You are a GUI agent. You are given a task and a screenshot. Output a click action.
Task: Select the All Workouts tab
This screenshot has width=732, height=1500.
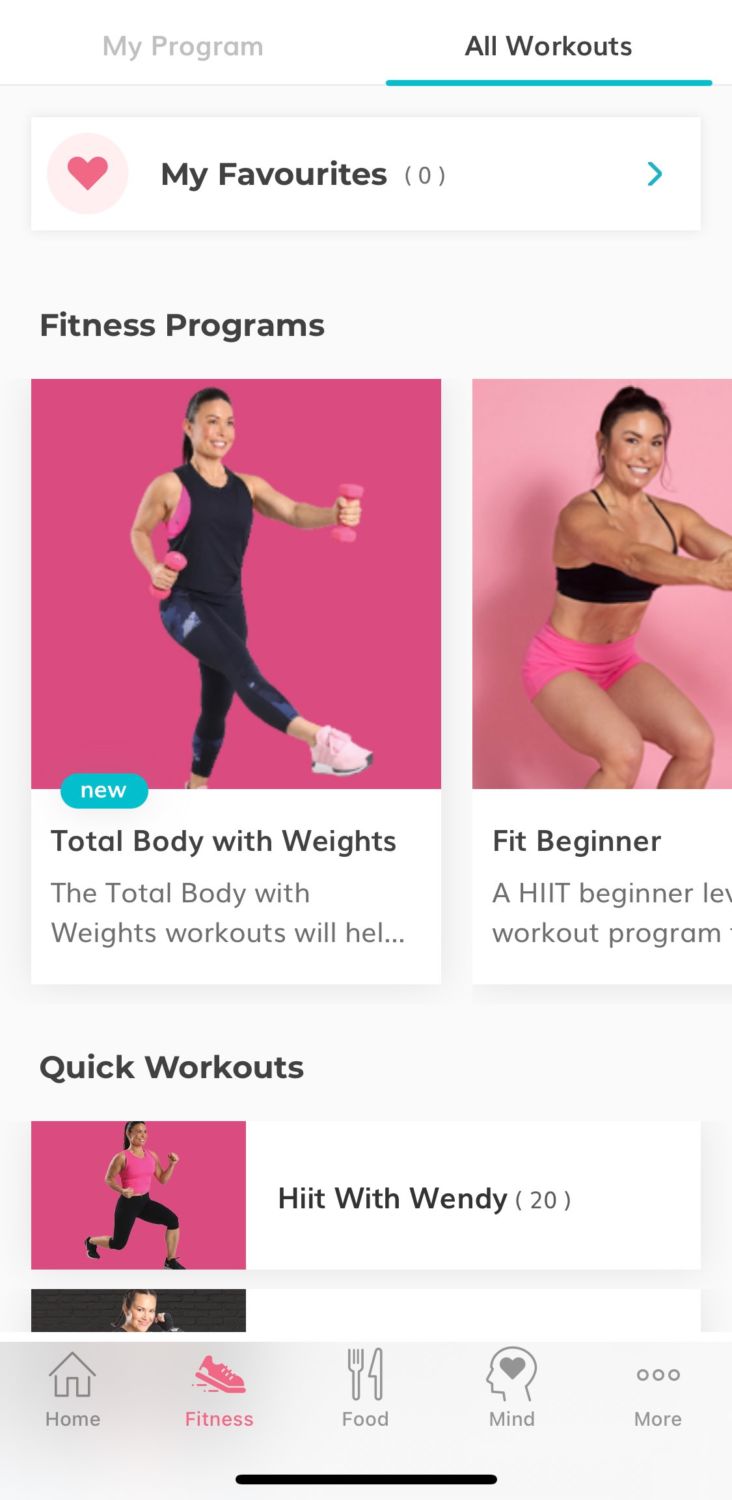(x=548, y=46)
